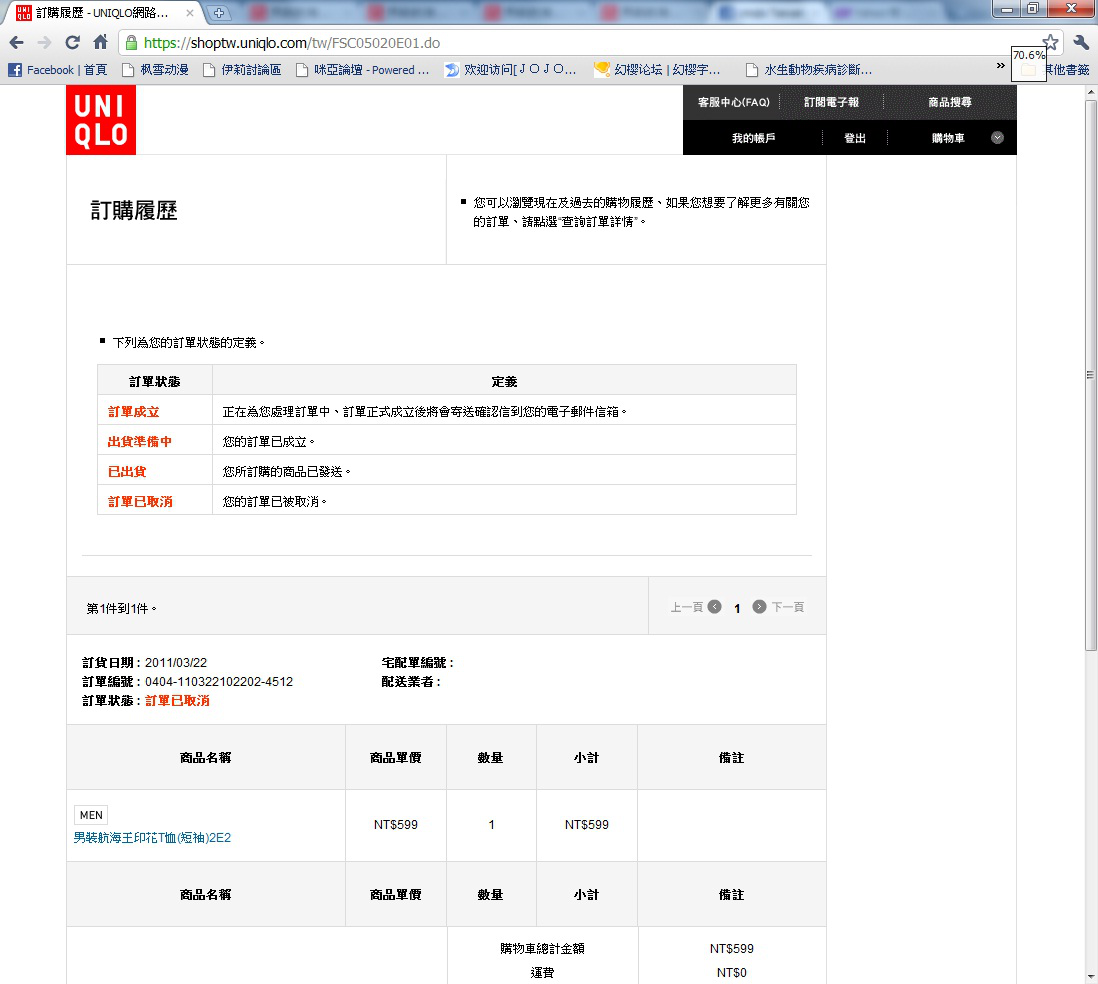Click the vertical scrollbar down arrow
Viewport: 1098px width, 984px height.
coord(1091,976)
